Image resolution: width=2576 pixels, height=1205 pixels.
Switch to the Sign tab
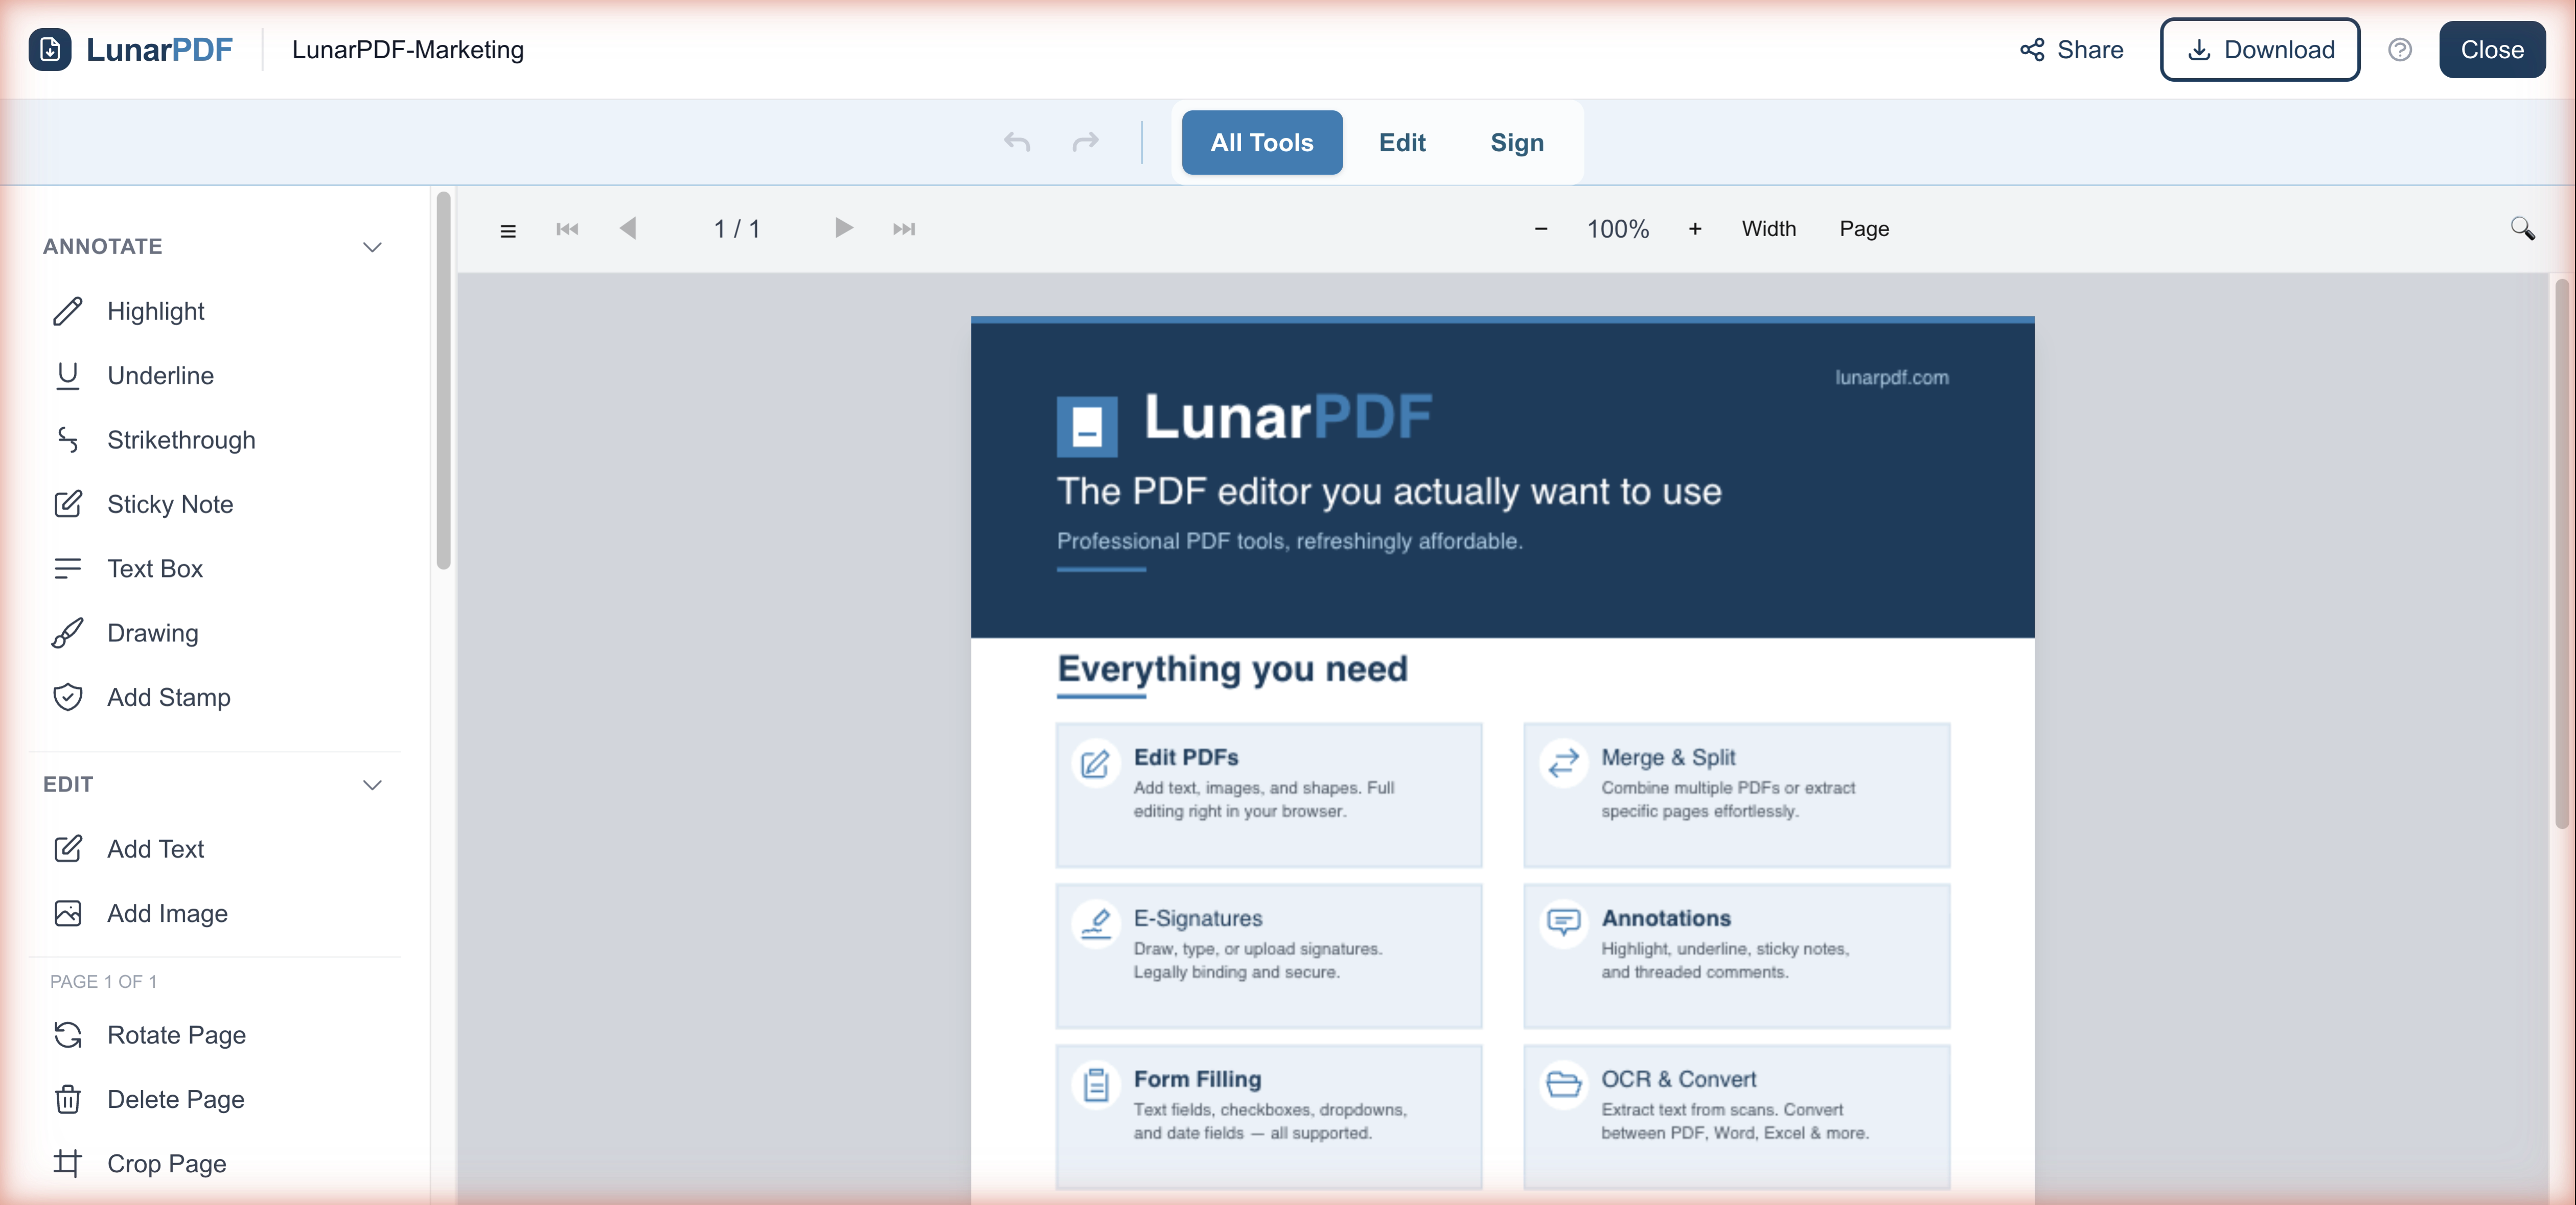(1516, 142)
